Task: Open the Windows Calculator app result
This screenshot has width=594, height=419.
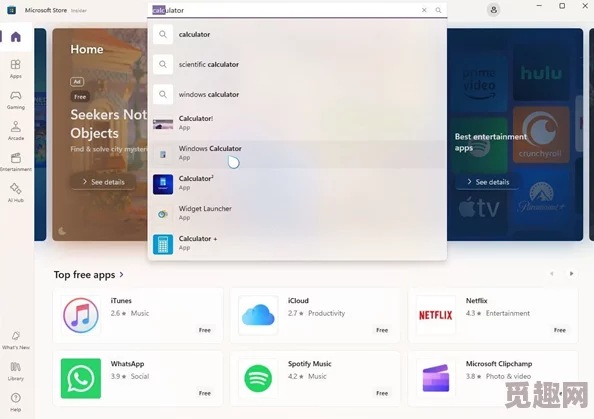Action: (297, 153)
